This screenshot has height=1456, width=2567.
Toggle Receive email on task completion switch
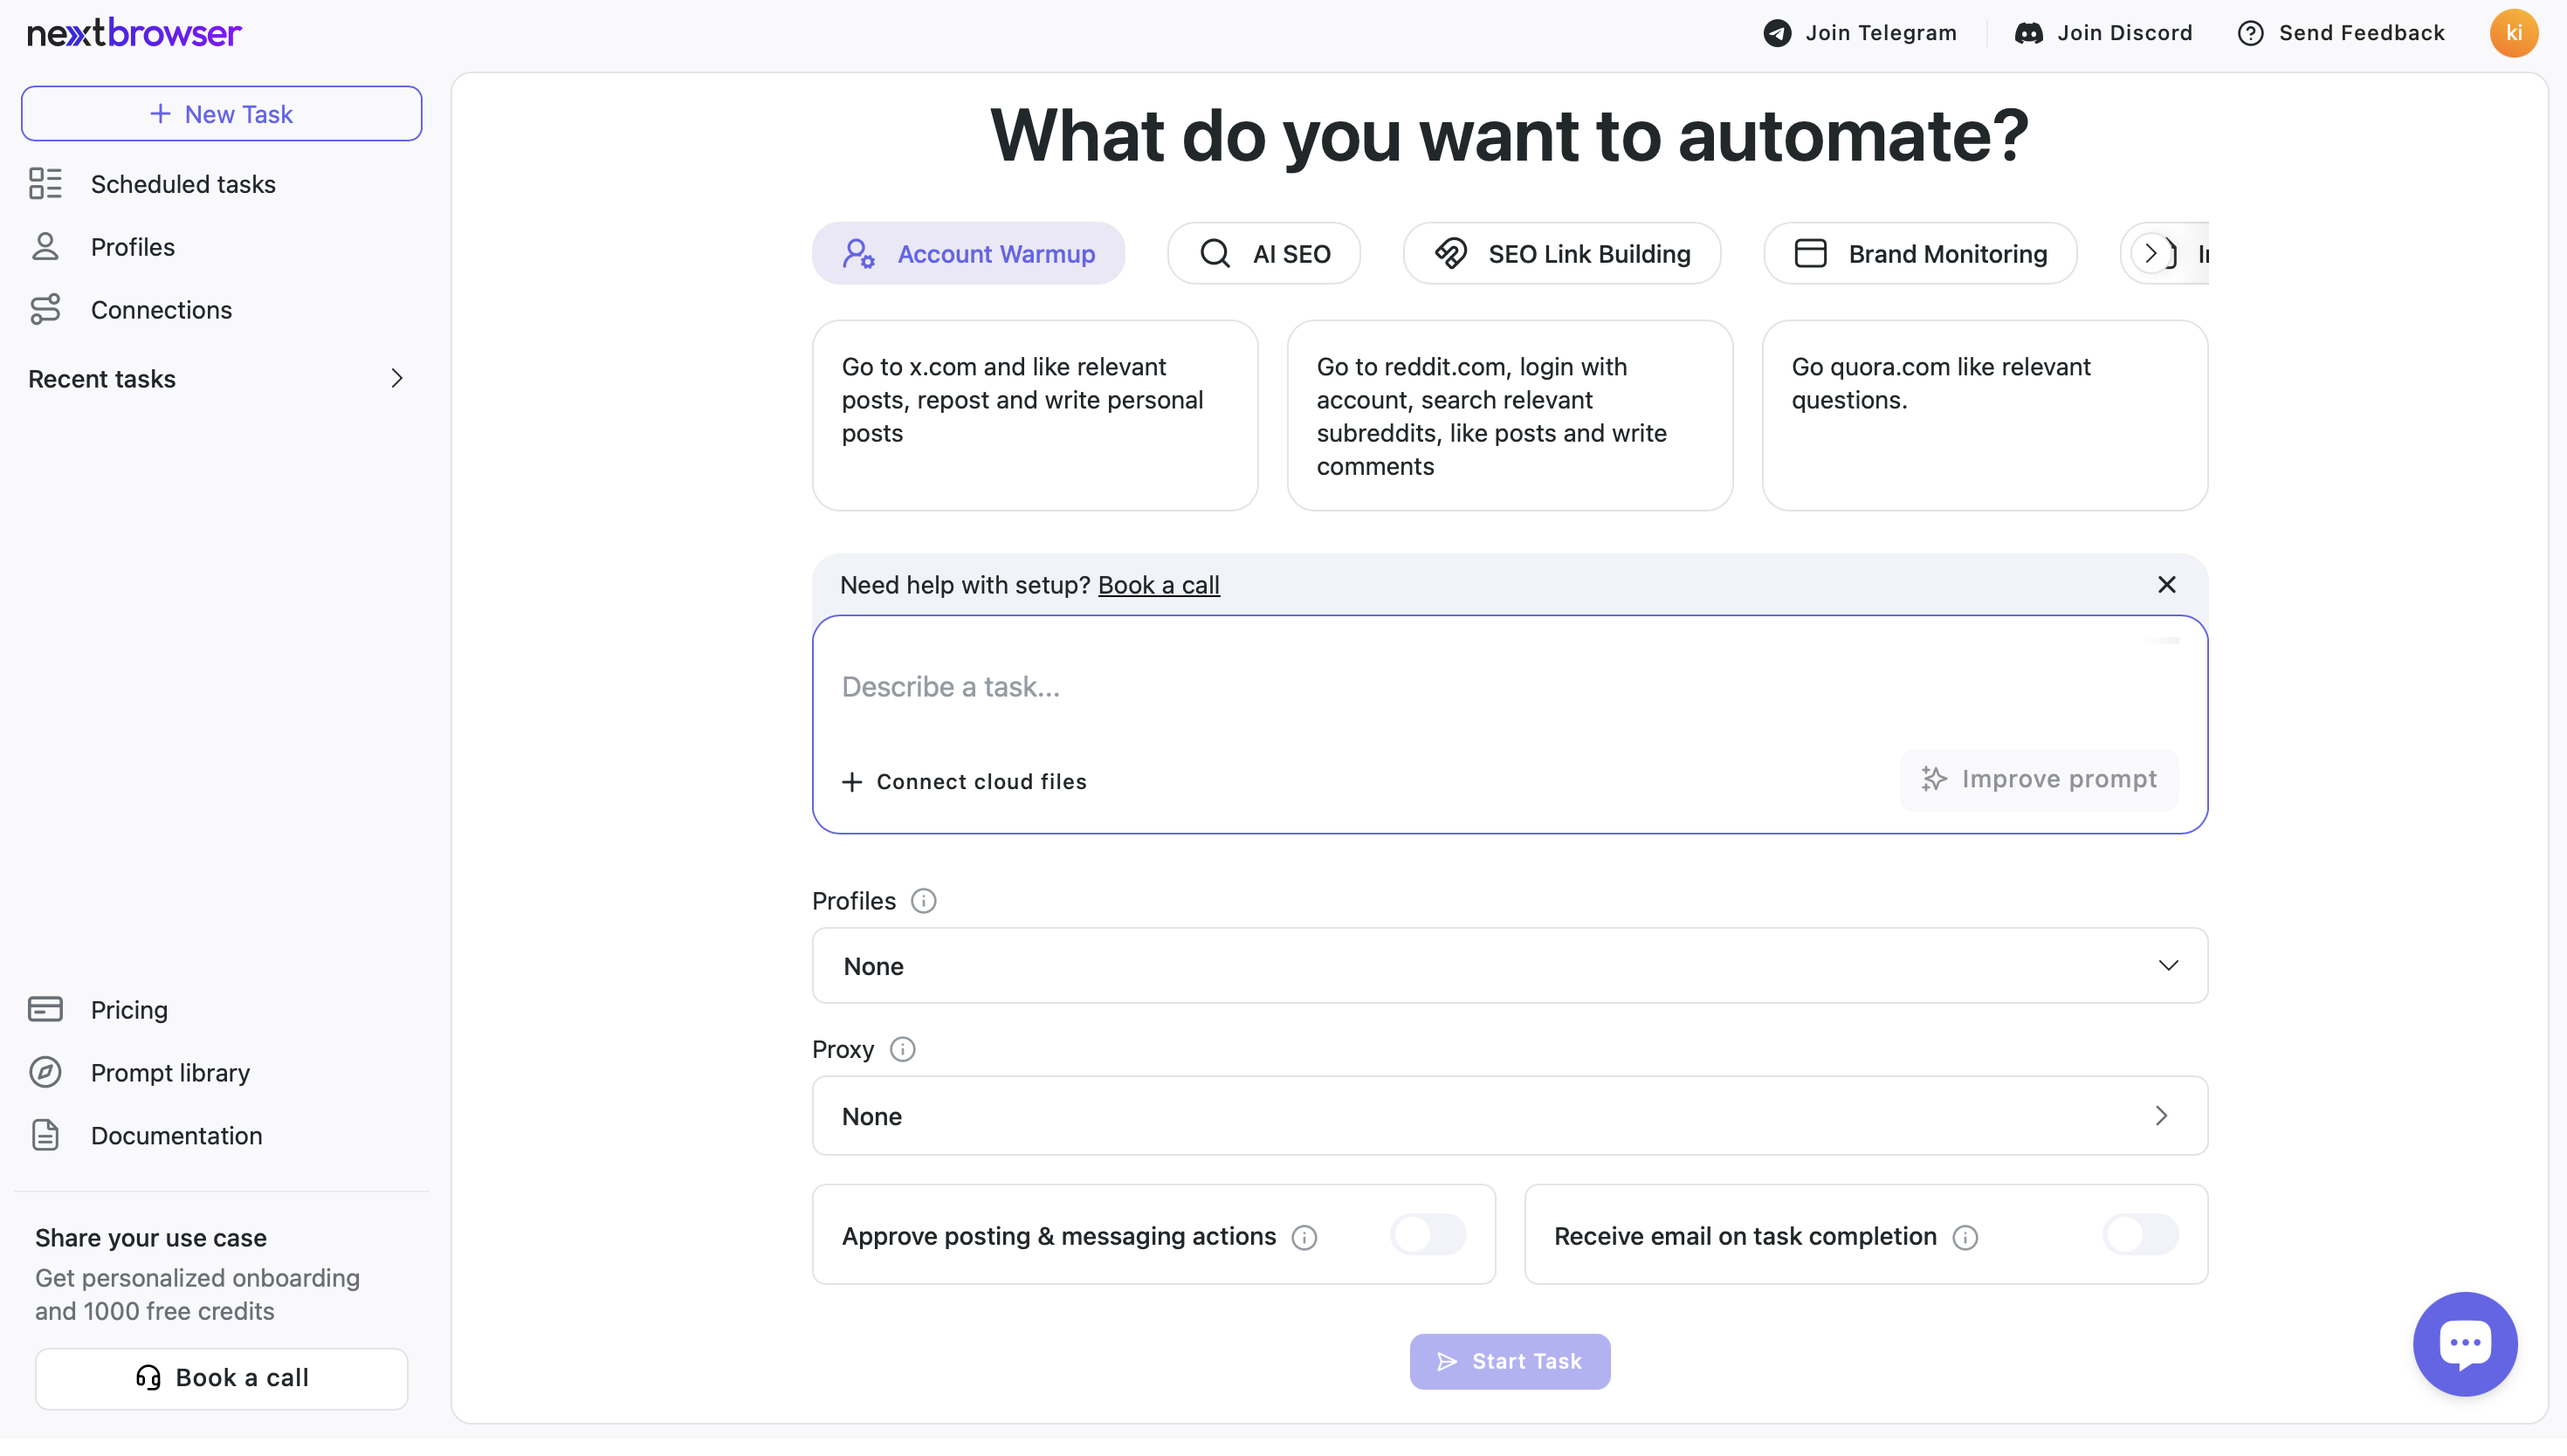pos(2140,1235)
